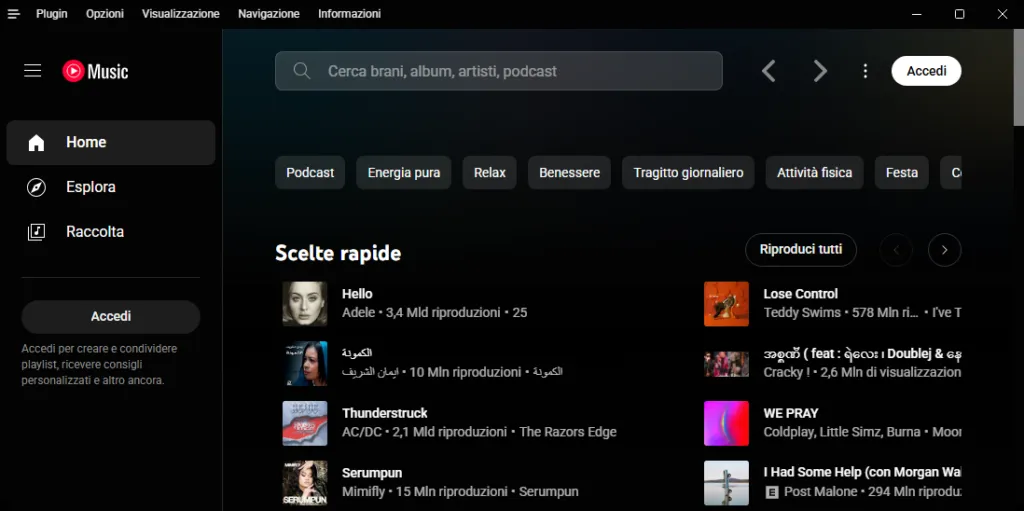Maximize the application window

(x=959, y=14)
